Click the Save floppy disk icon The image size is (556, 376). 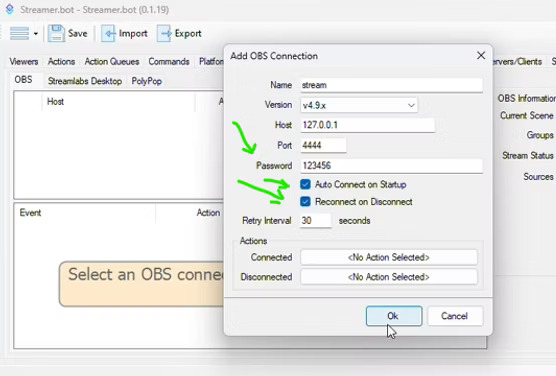(x=56, y=33)
